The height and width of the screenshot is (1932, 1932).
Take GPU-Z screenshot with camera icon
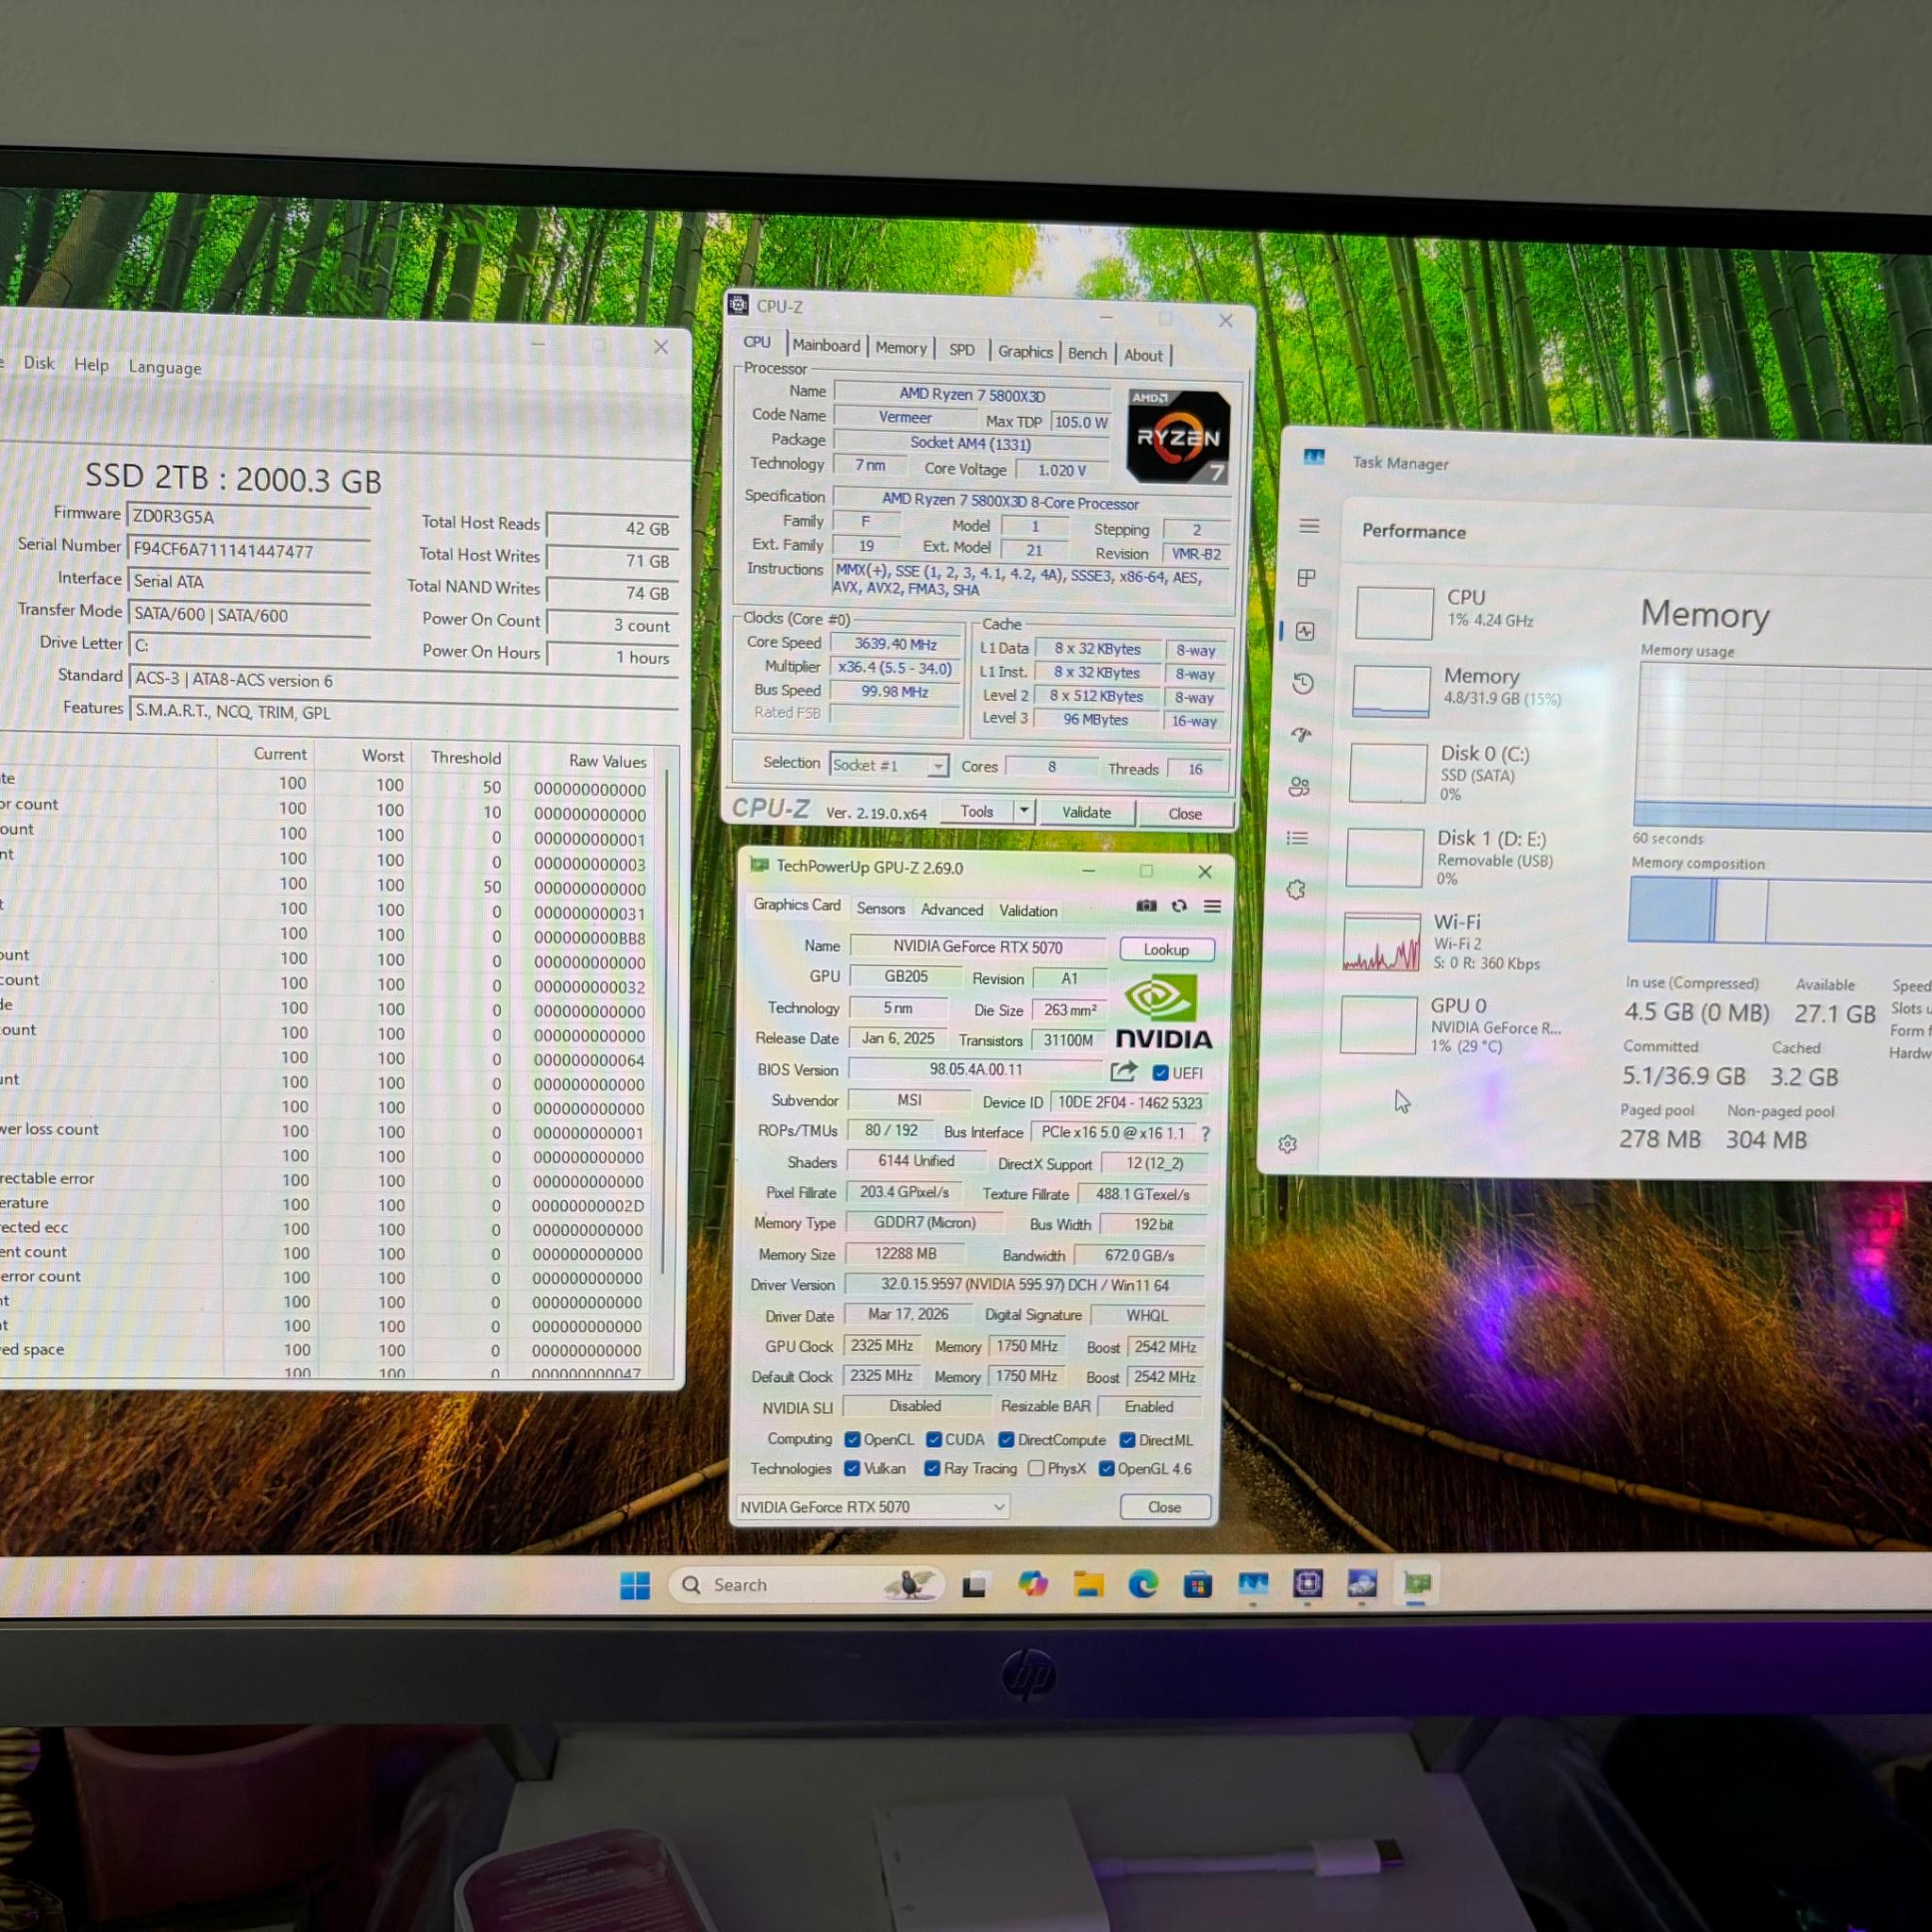pyautogui.click(x=1146, y=905)
